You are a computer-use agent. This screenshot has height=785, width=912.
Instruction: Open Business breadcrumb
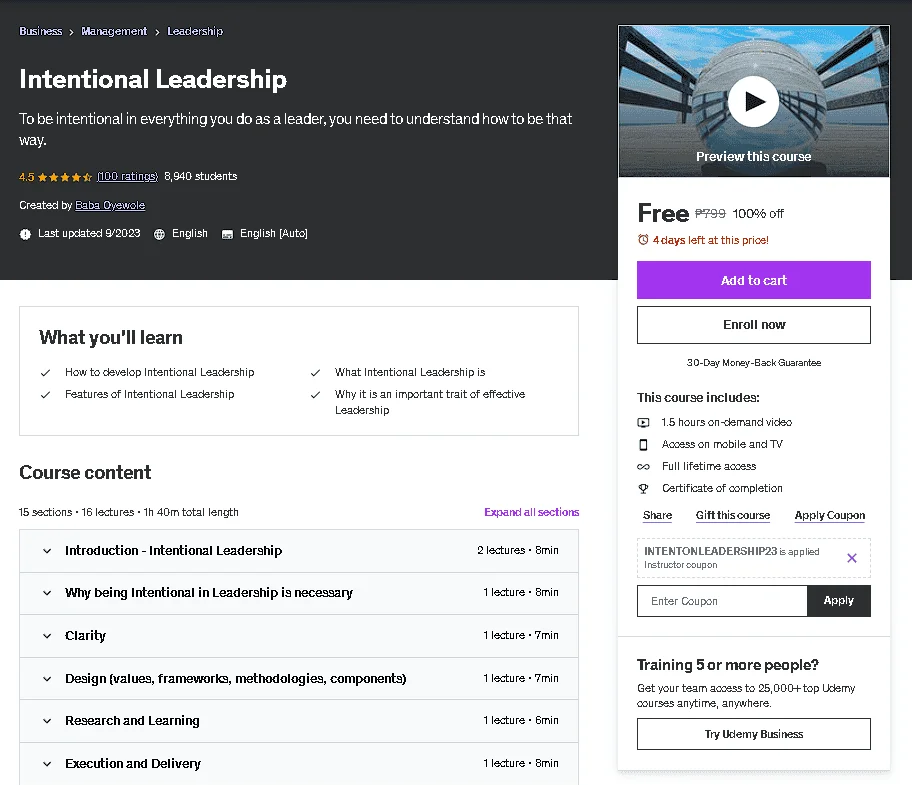(41, 31)
